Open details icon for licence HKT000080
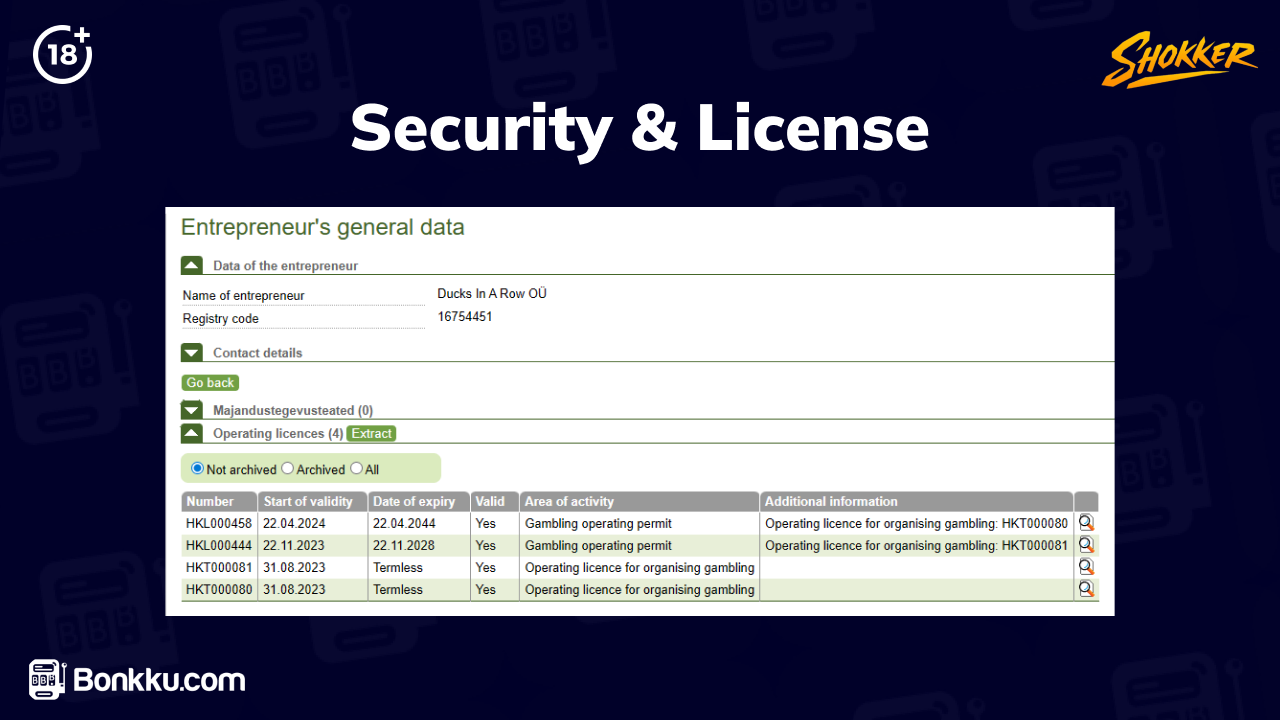Image resolution: width=1280 pixels, height=720 pixels. click(1086, 589)
